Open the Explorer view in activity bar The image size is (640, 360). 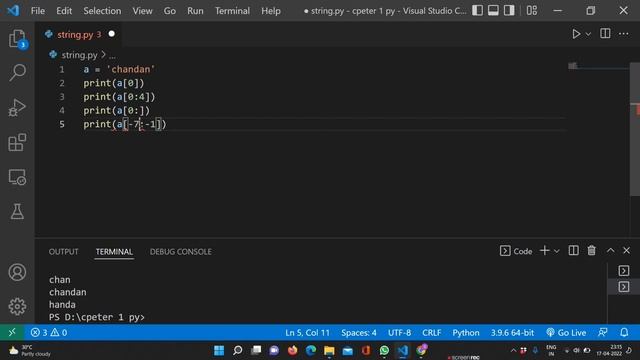point(17,39)
